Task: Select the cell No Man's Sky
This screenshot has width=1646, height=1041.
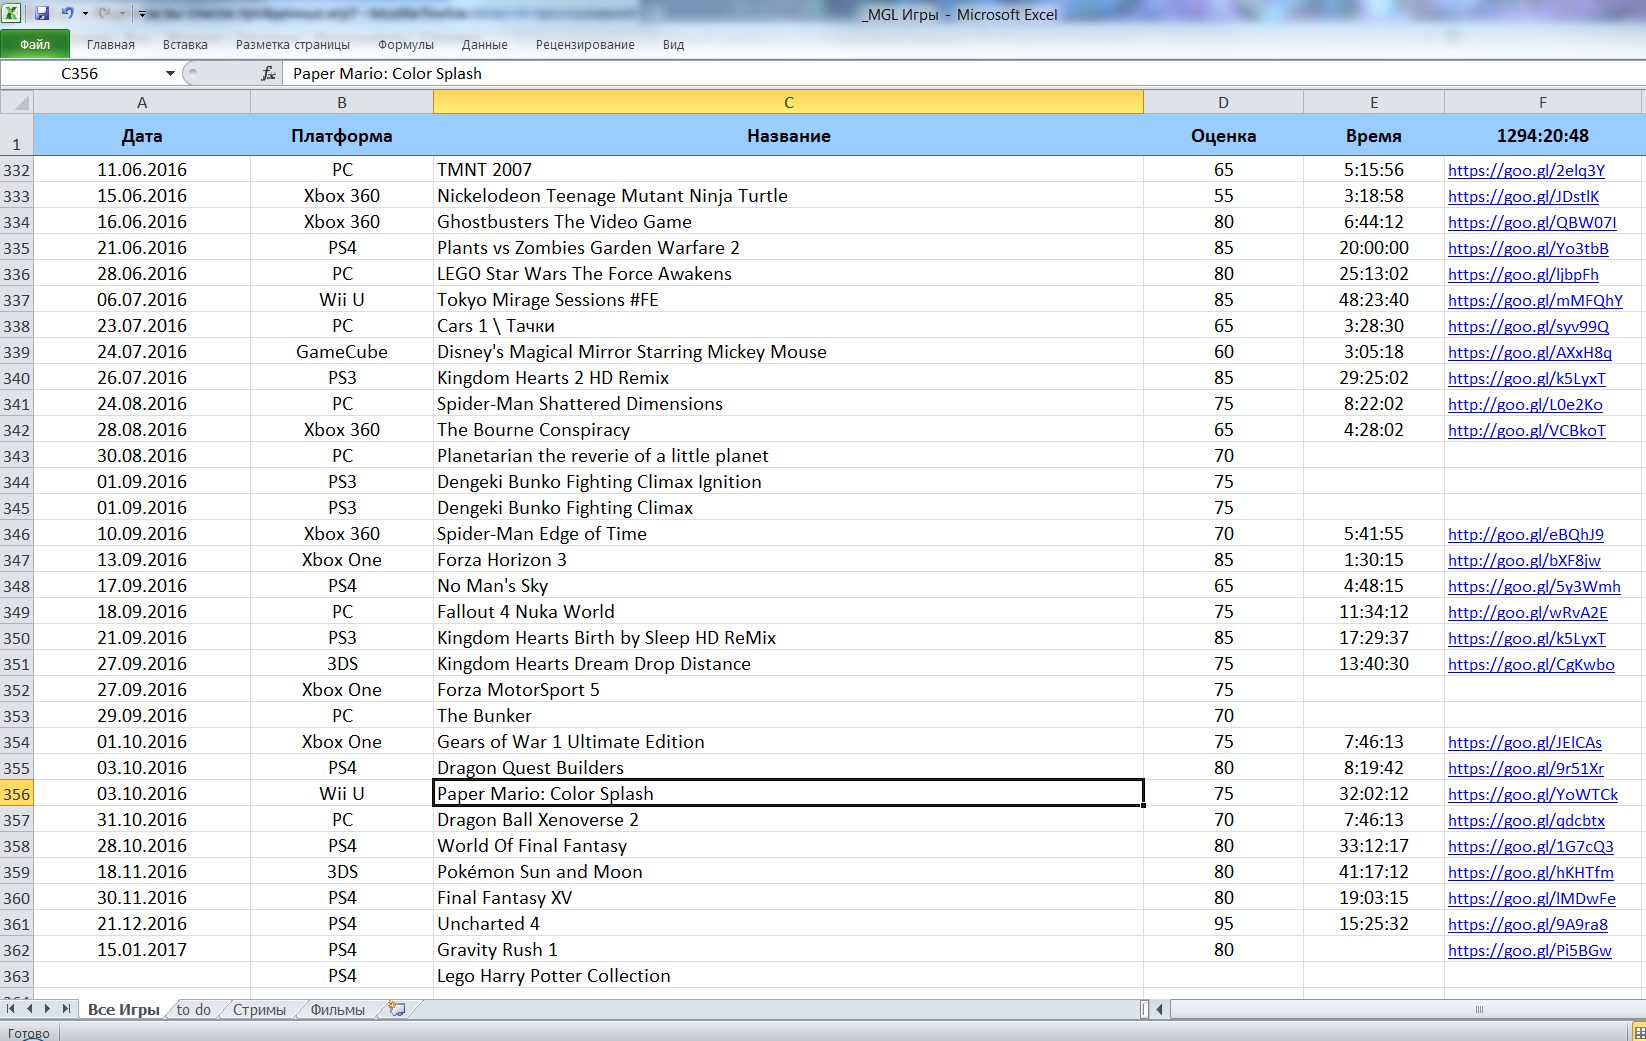Action: tap(789, 586)
